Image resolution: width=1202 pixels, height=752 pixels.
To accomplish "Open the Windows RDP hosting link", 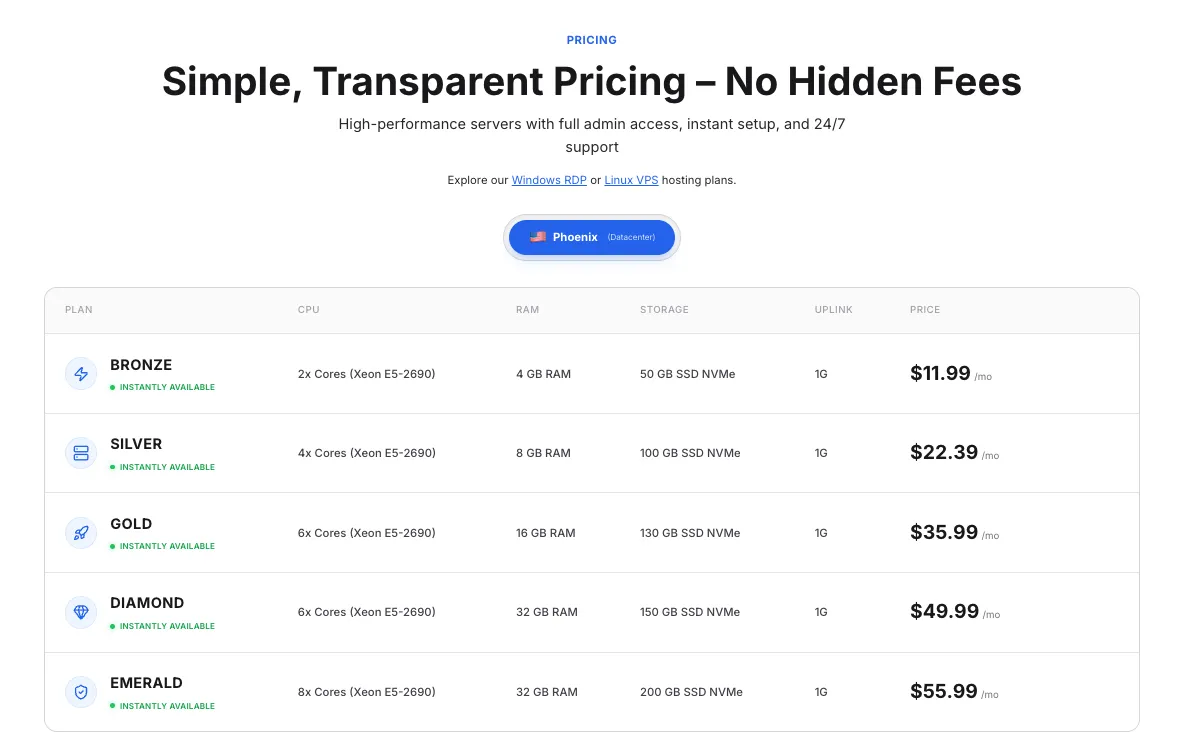I will coord(549,181).
